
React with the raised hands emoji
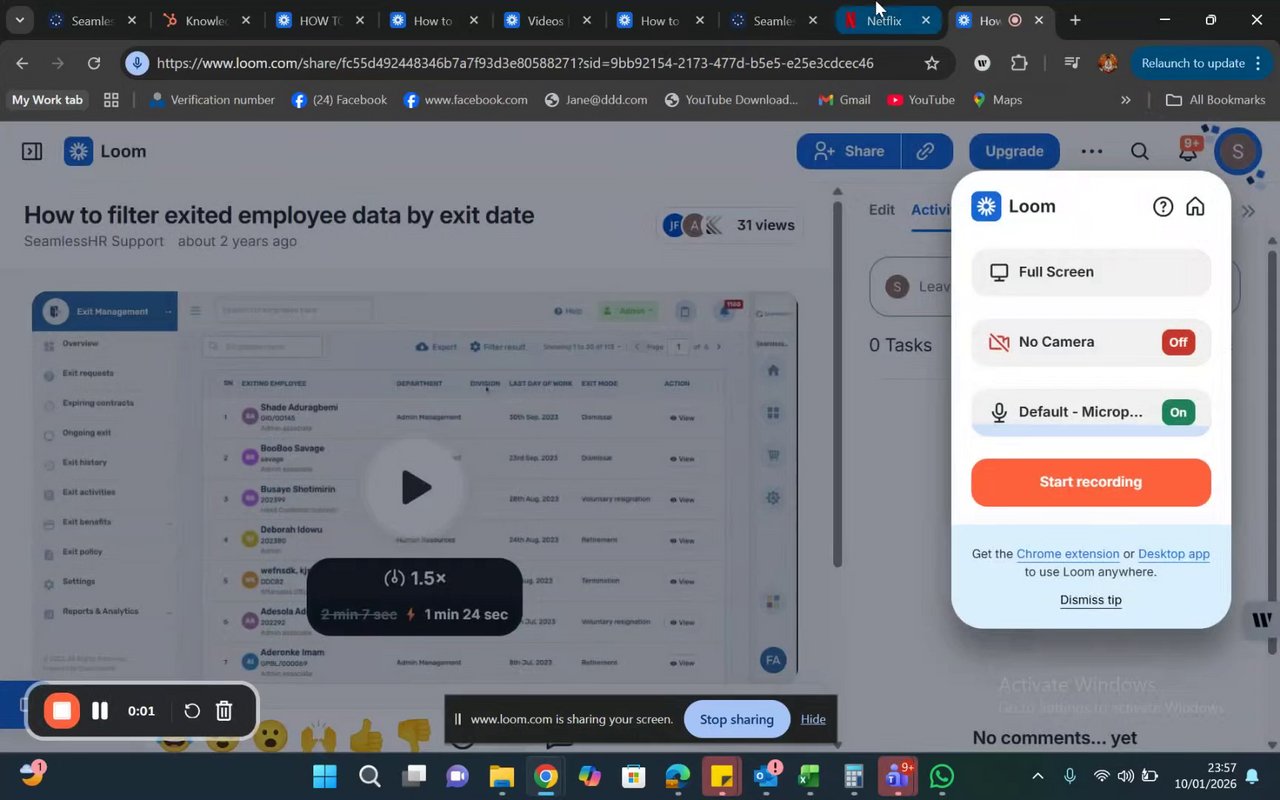coord(318,738)
